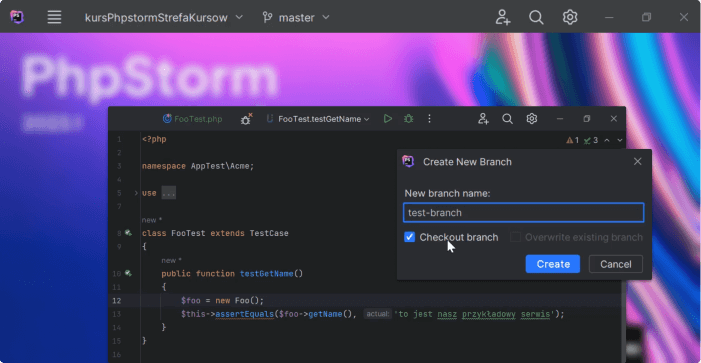Click Code With Me icon in inner window
701x363 pixels.
[x=483, y=119]
